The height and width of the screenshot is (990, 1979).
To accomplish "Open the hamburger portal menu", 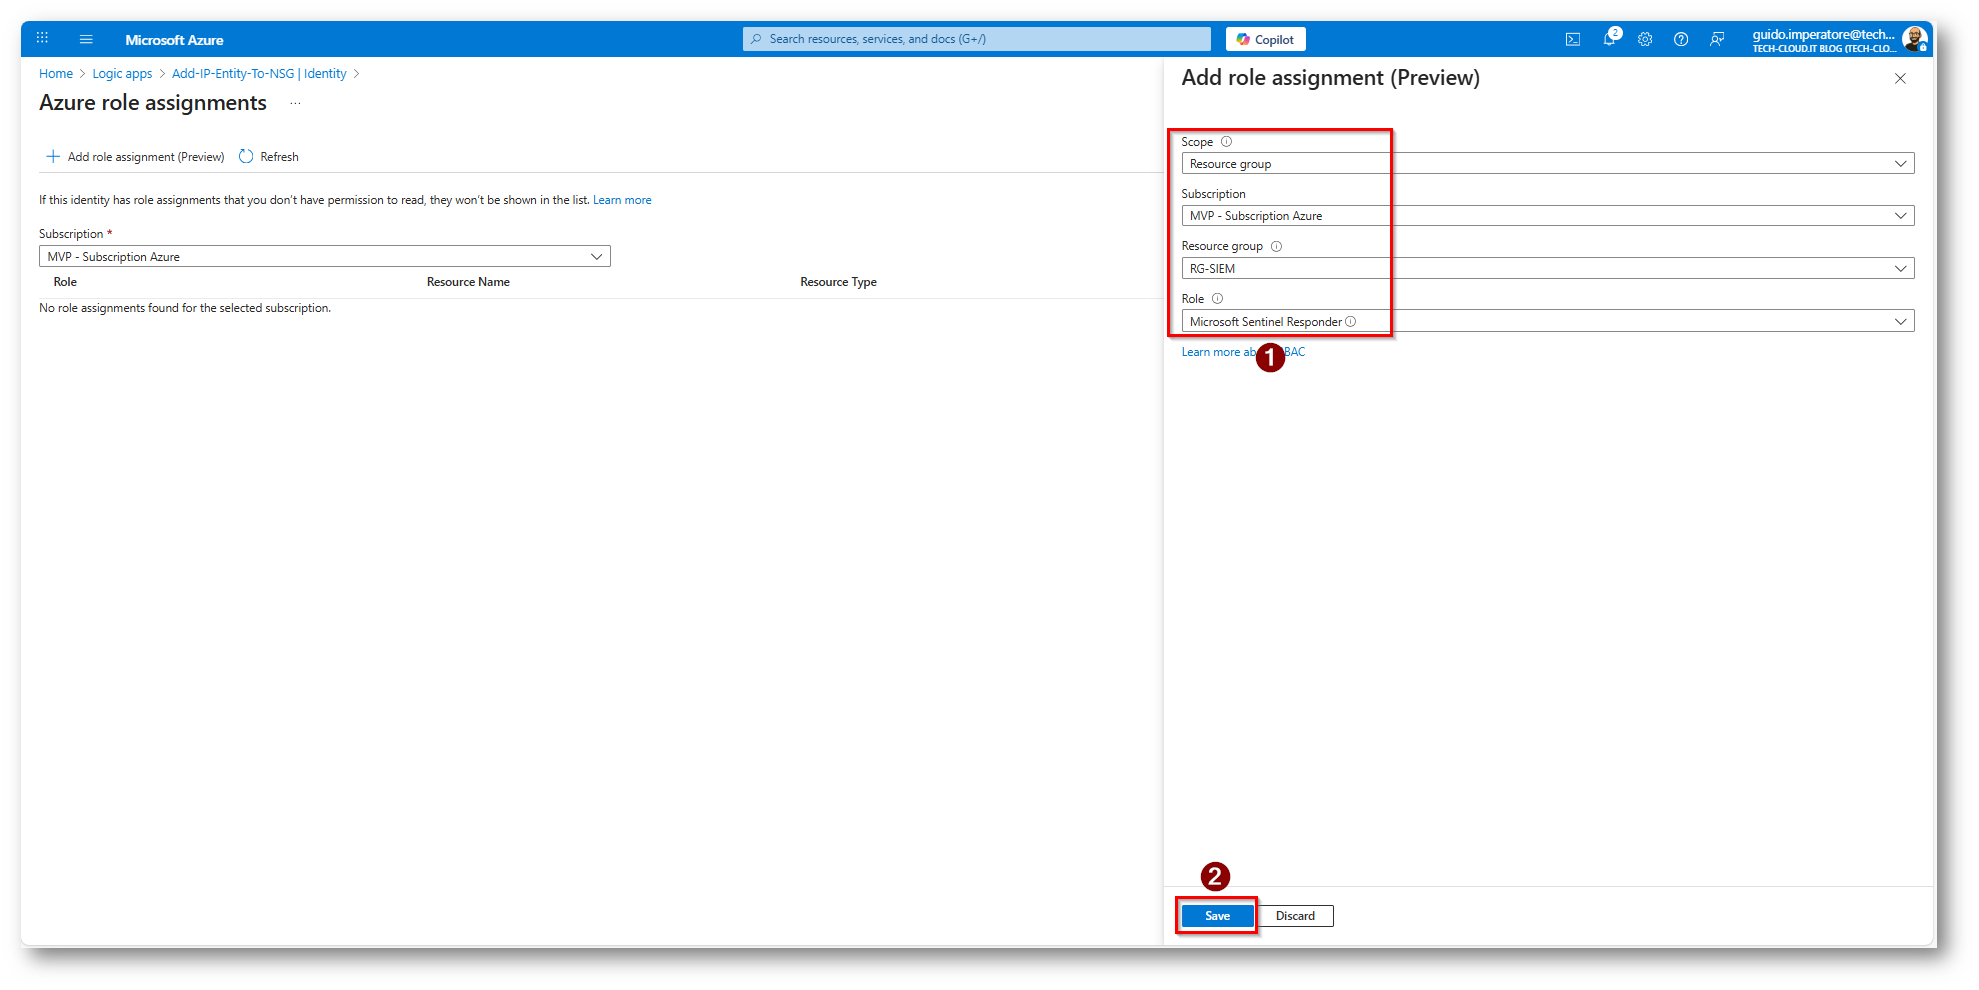I will pos(86,39).
